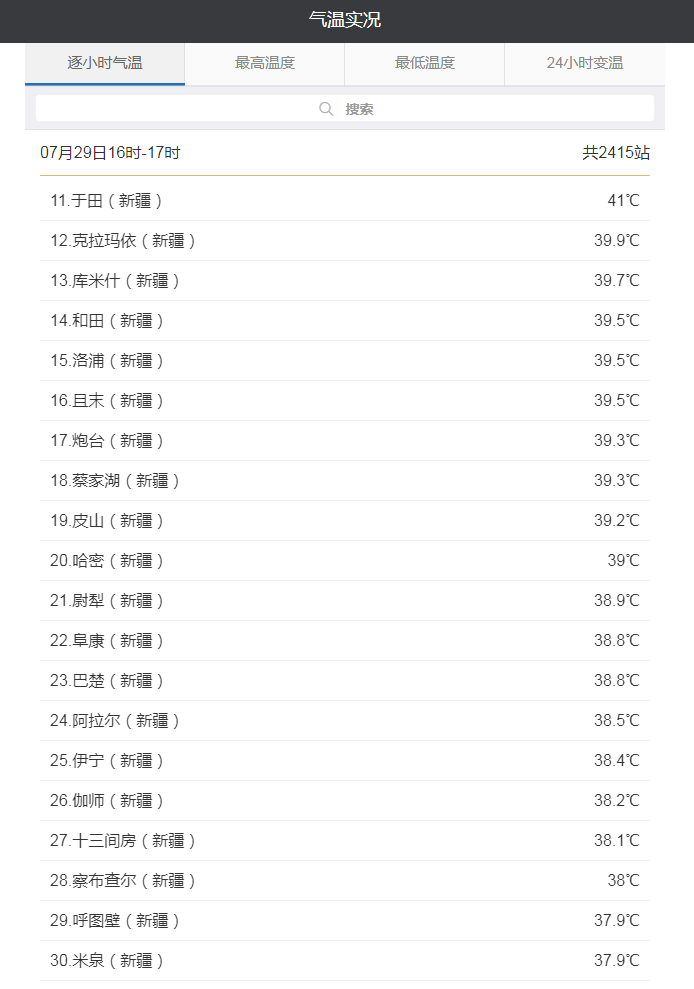Go to the 24小时变温 tab
The image size is (694, 989).
pyautogui.click(x=585, y=63)
